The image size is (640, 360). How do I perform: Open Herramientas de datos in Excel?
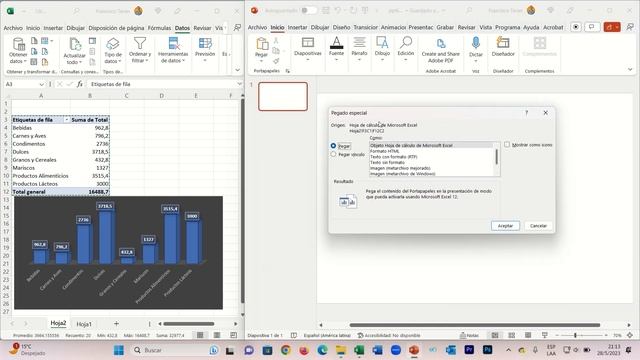(173, 50)
